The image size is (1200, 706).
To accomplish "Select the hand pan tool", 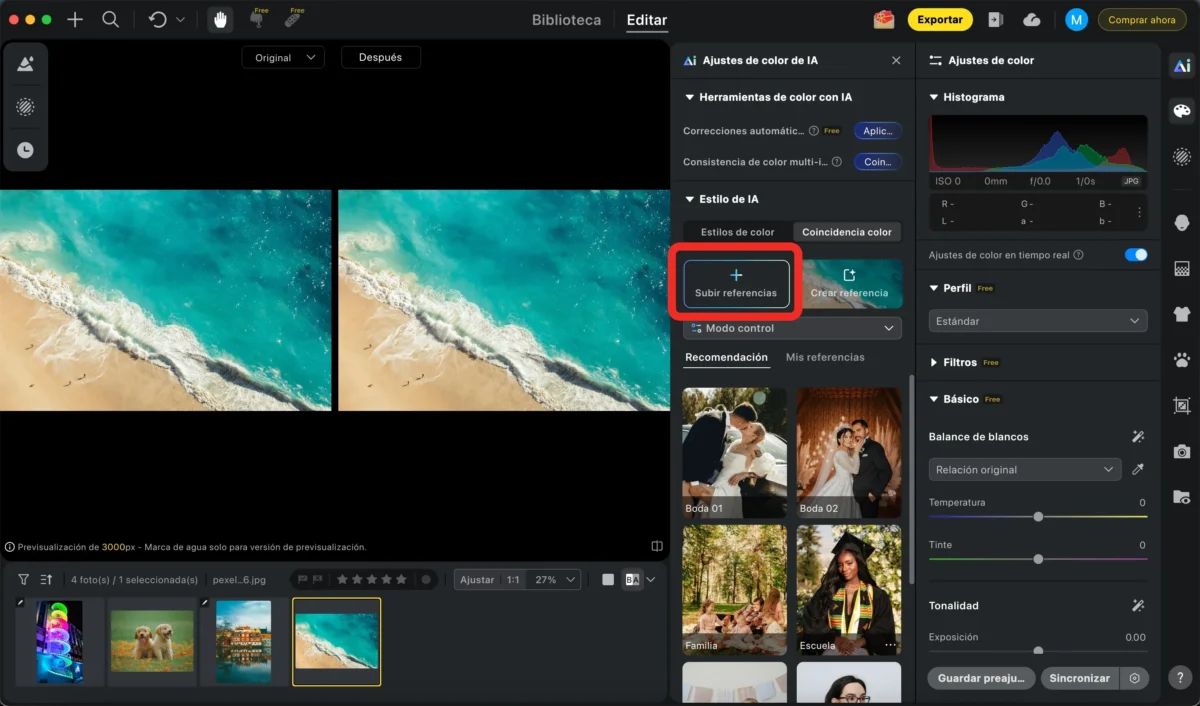I will (x=220, y=19).
